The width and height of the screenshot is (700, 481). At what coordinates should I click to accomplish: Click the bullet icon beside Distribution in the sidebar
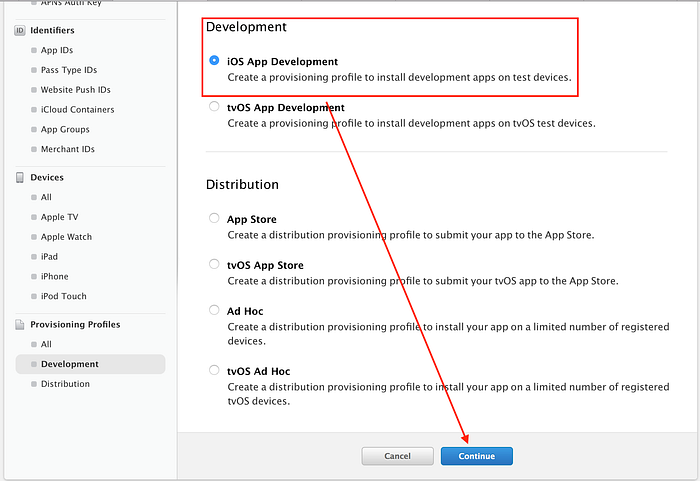coord(34,384)
